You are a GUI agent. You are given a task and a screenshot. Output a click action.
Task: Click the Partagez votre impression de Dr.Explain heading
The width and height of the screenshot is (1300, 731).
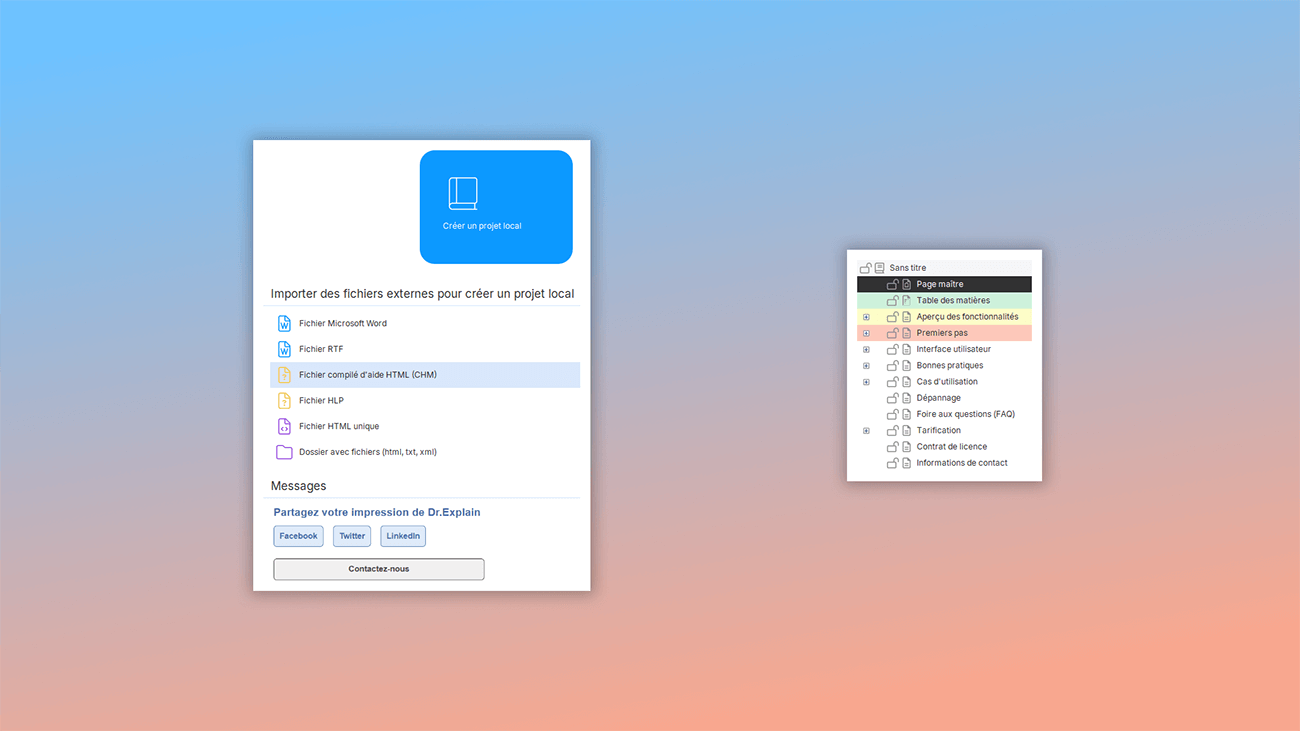click(x=377, y=512)
